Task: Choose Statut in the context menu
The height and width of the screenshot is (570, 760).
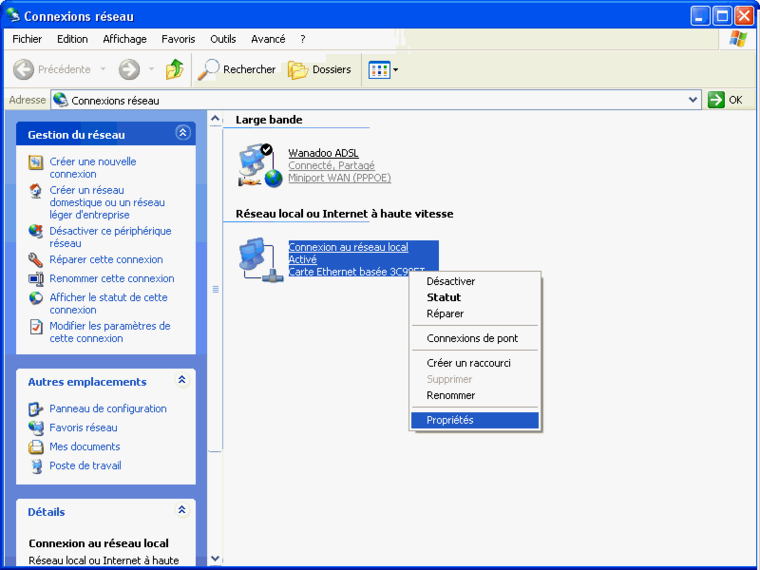Action: click(x=475, y=298)
